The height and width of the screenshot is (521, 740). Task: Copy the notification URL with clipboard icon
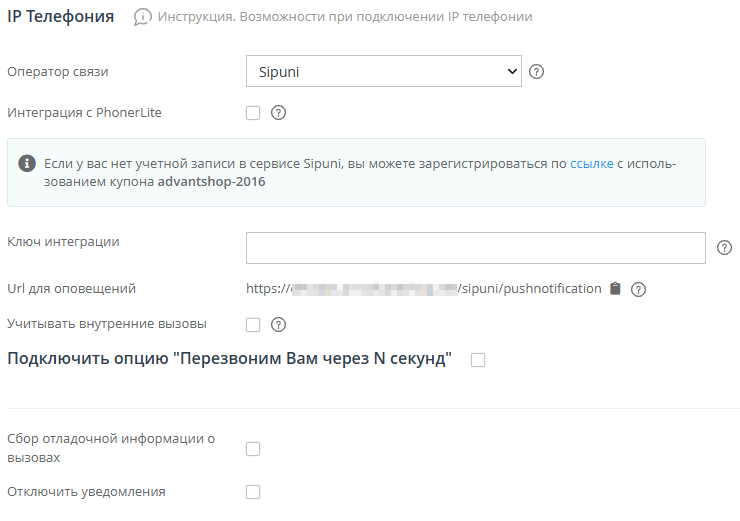(x=615, y=288)
